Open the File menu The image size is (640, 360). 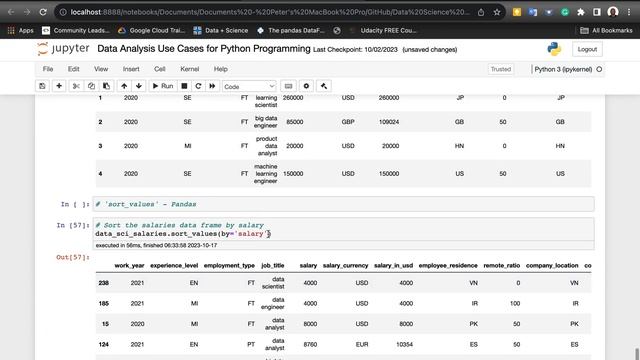(48, 69)
